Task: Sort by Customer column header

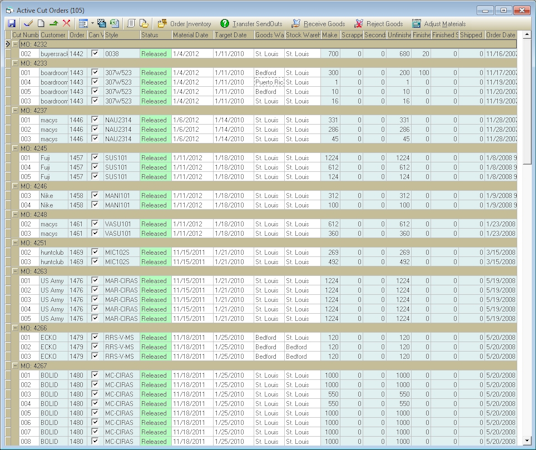Action: point(54,35)
